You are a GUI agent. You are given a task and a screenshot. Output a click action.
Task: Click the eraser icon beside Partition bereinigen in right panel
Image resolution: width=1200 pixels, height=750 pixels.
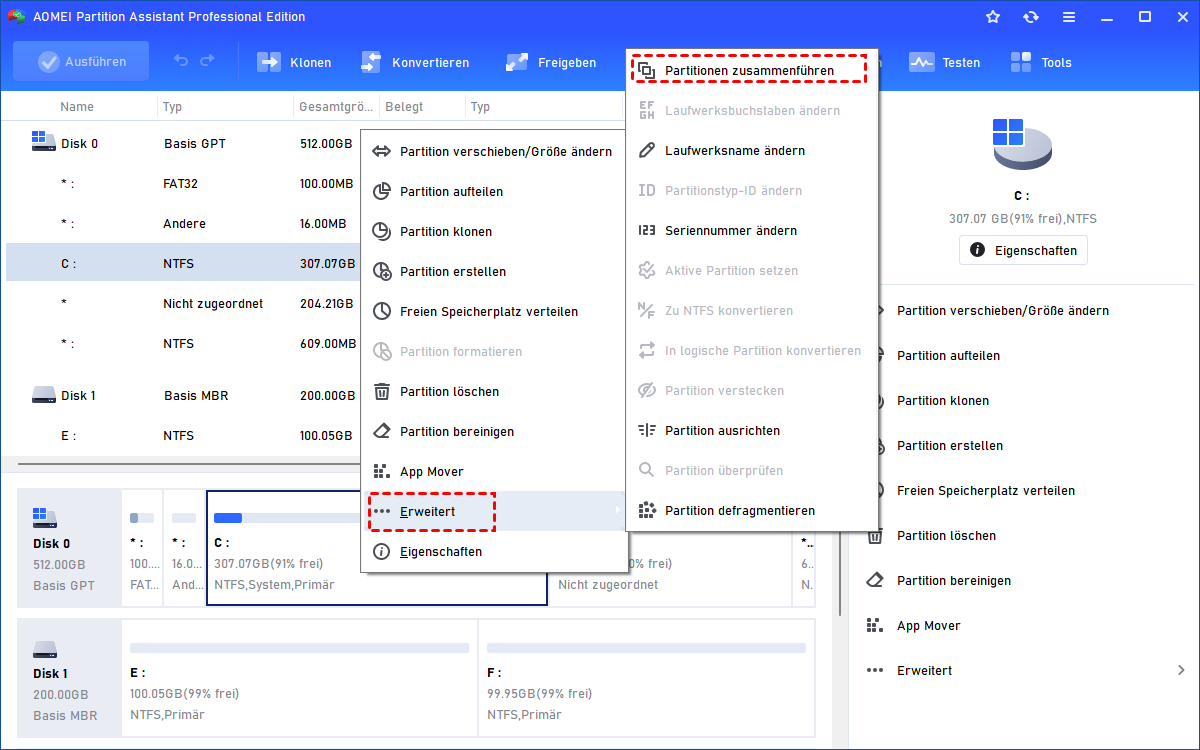tap(876, 580)
